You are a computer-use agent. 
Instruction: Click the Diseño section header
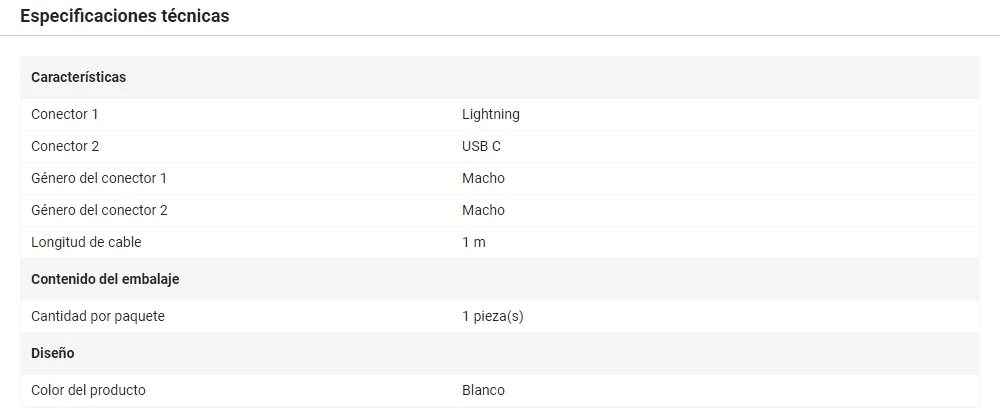coord(53,353)
